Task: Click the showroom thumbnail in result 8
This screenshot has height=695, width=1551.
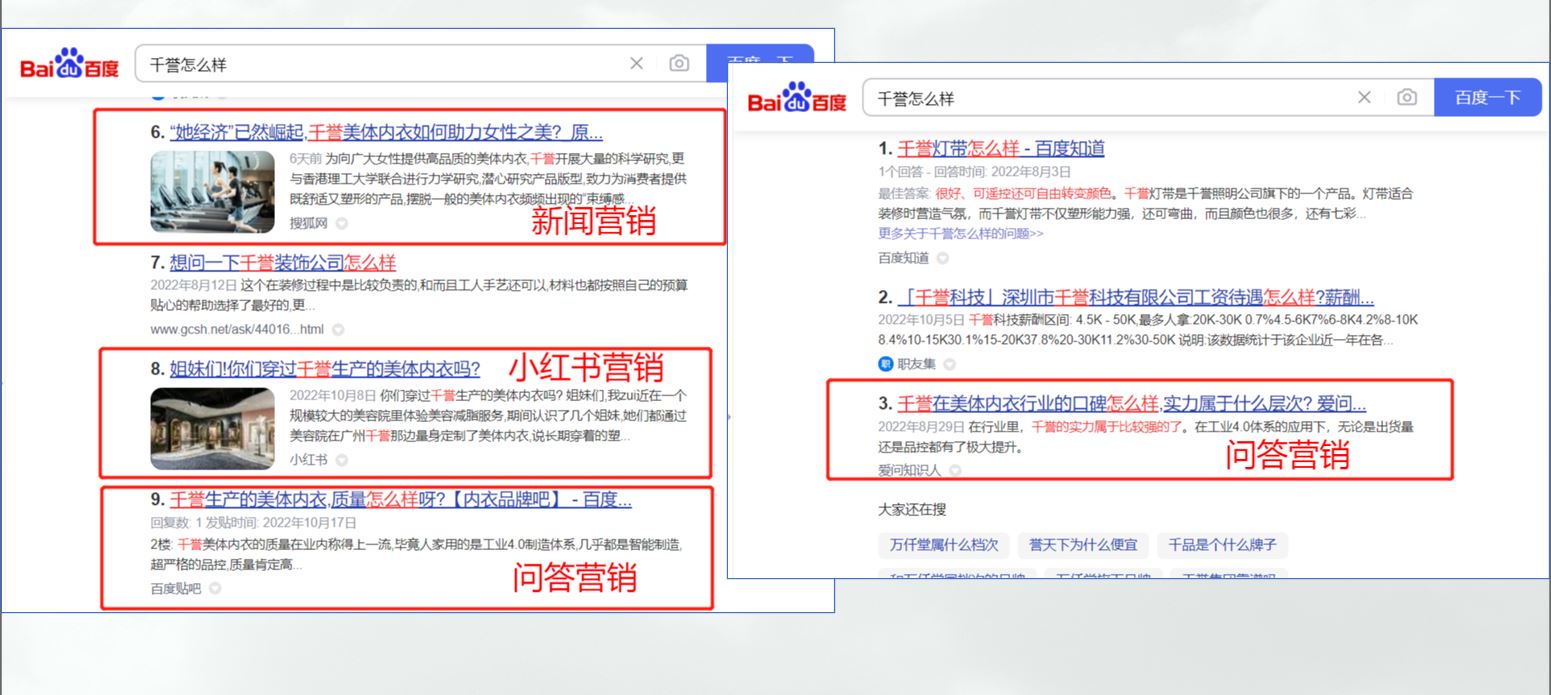Action: point(212,428)
